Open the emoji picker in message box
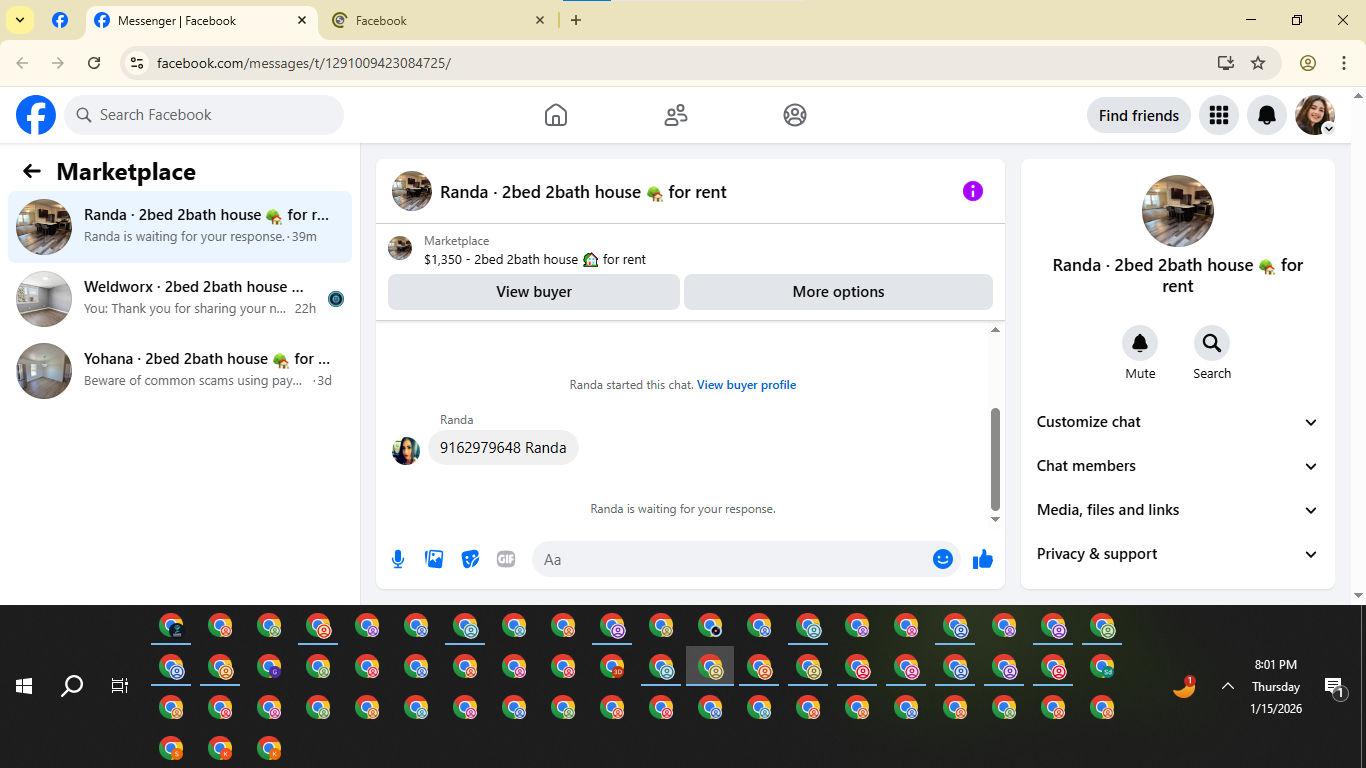 coord(942,559)
